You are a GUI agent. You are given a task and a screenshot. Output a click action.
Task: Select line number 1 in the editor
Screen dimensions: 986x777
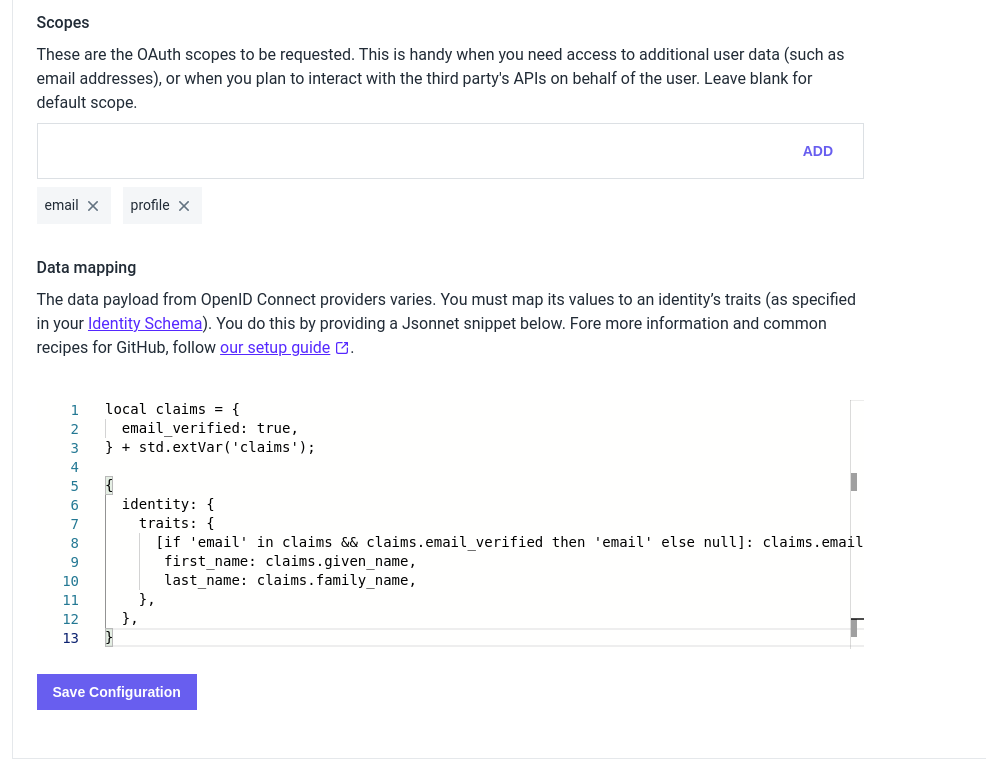click(x=74, y=410)
